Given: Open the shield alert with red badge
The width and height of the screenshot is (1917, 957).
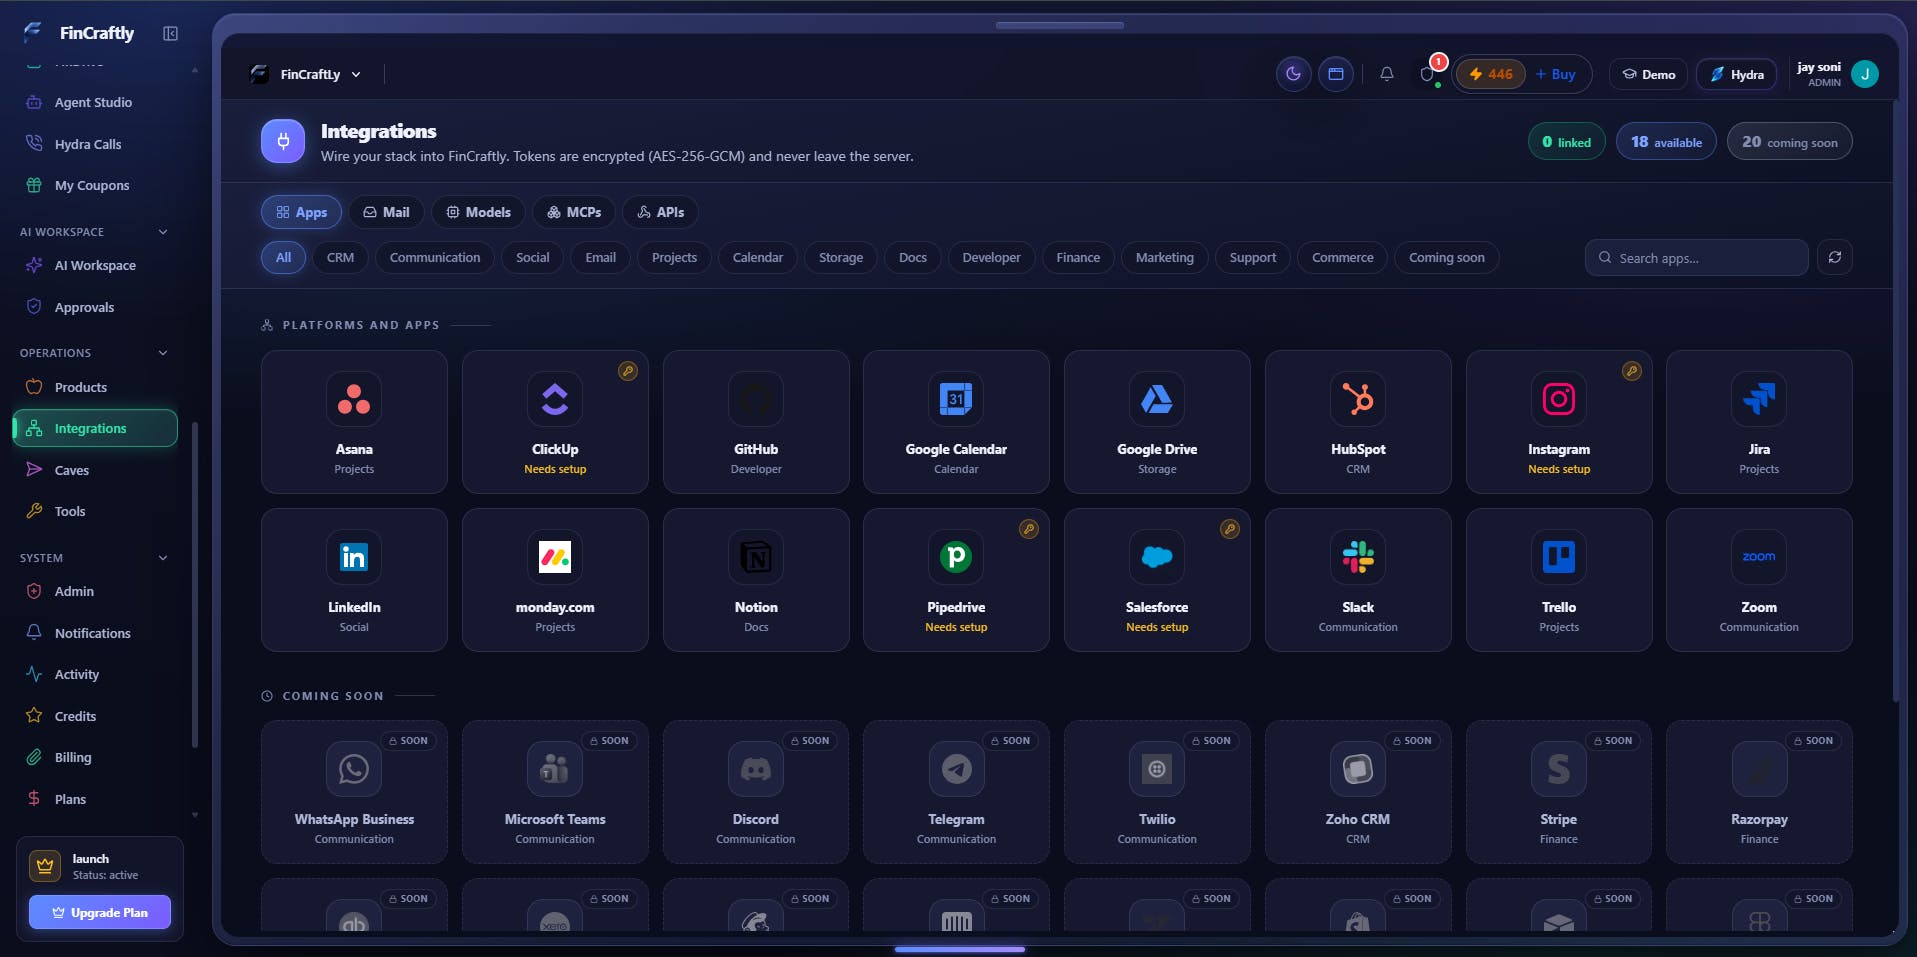Looking at the screenshot, I should 1428,73.
